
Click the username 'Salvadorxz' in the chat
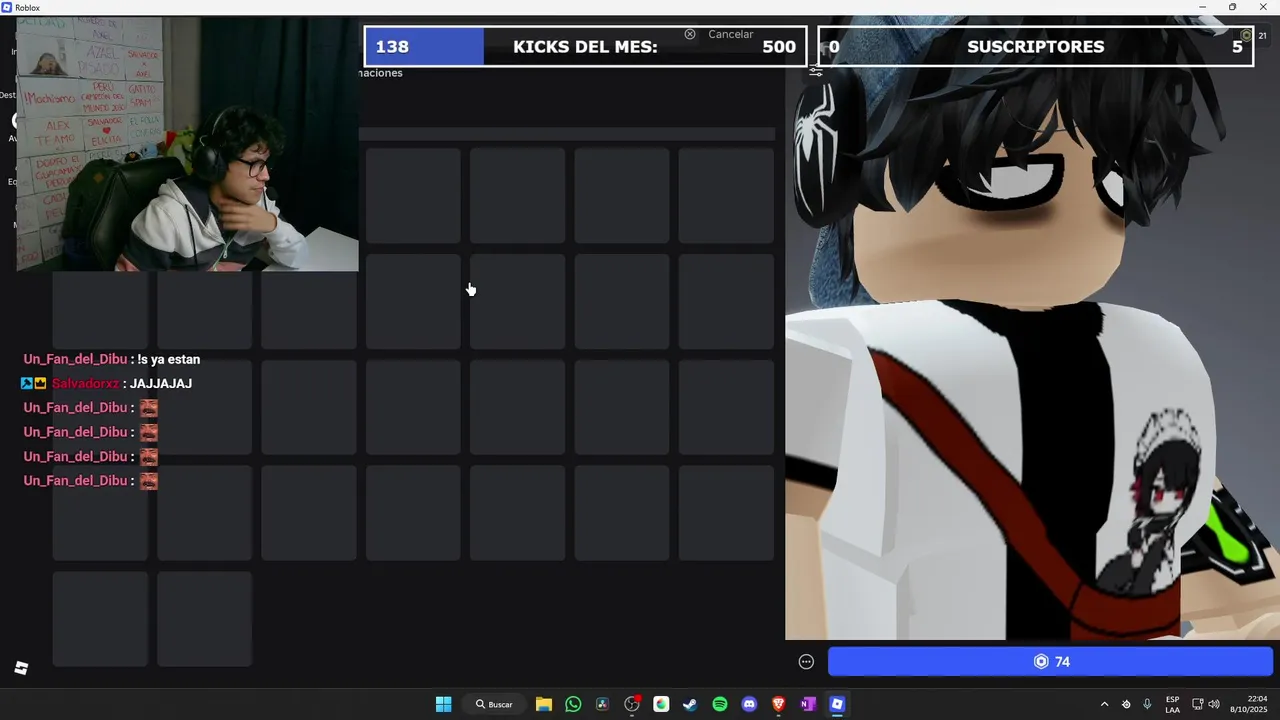click(85, 384)
